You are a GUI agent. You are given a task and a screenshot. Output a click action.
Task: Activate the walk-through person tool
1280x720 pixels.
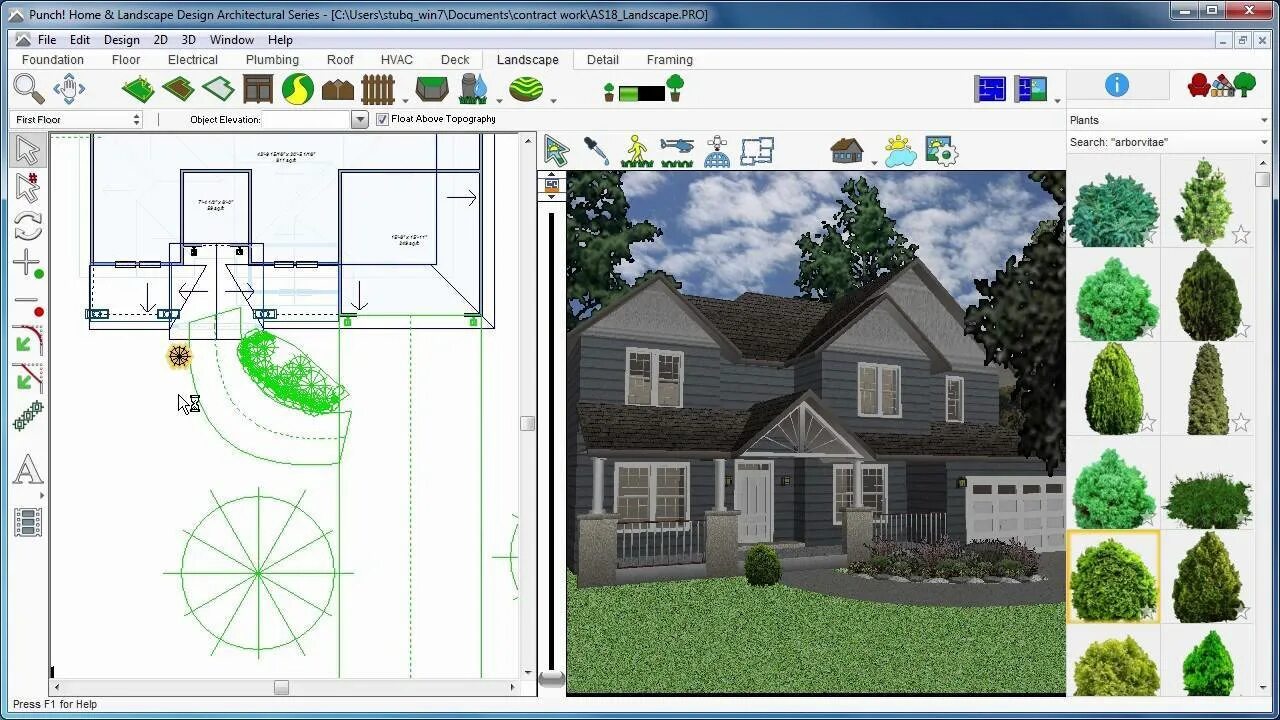coord(637,151)
